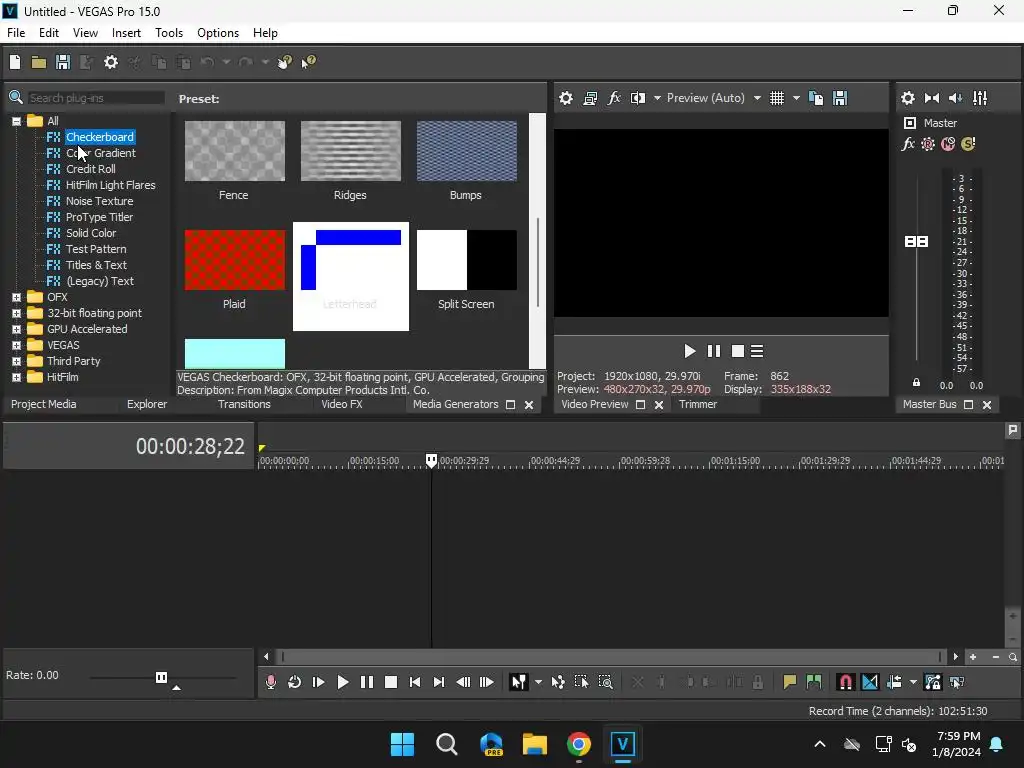Expand the VEGAS folder

pos(16,345)
